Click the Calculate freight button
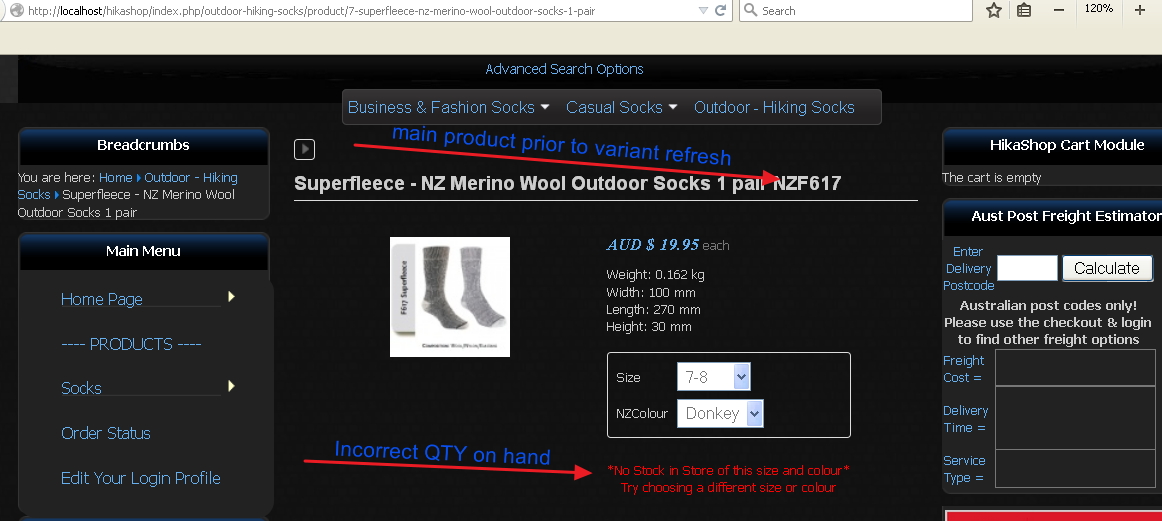This screenshot has height=521, width=1162. pos(1107,268)
